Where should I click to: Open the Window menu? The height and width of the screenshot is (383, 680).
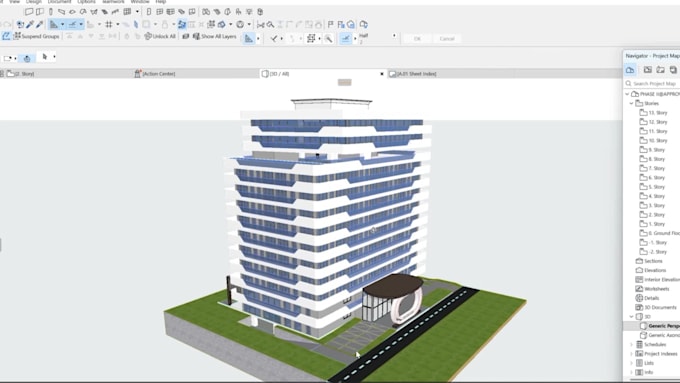140,2
